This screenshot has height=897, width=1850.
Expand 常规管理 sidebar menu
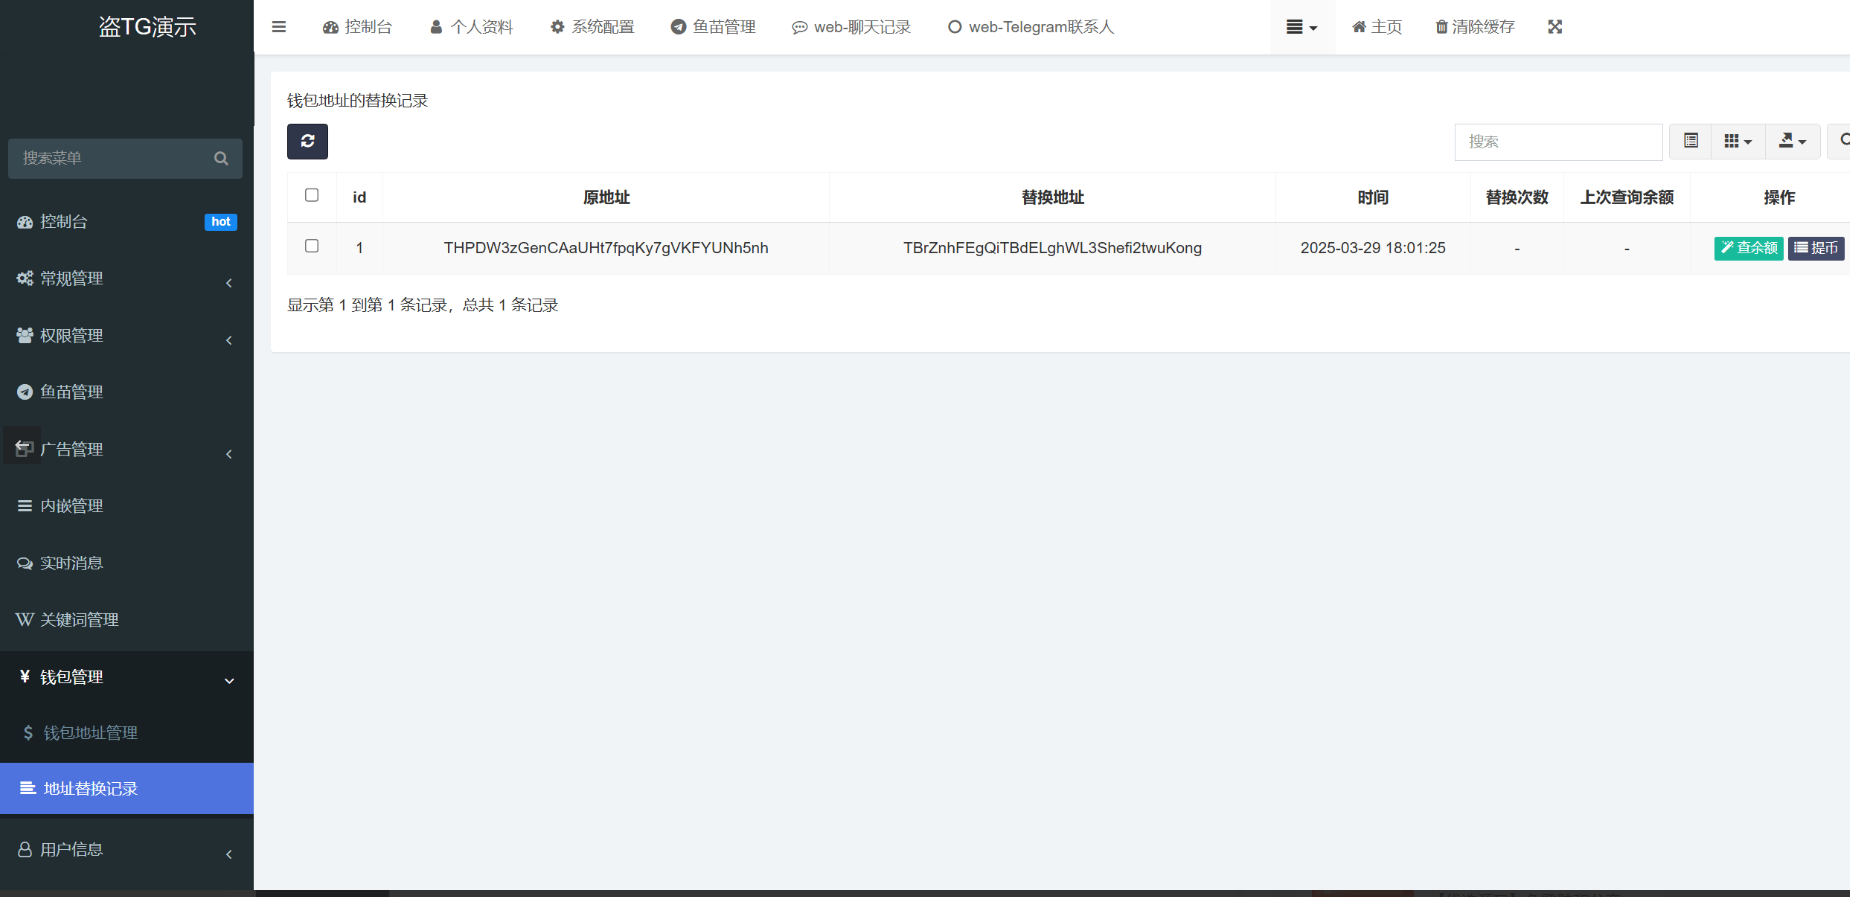pyautogui.click(x=126, y=279)
